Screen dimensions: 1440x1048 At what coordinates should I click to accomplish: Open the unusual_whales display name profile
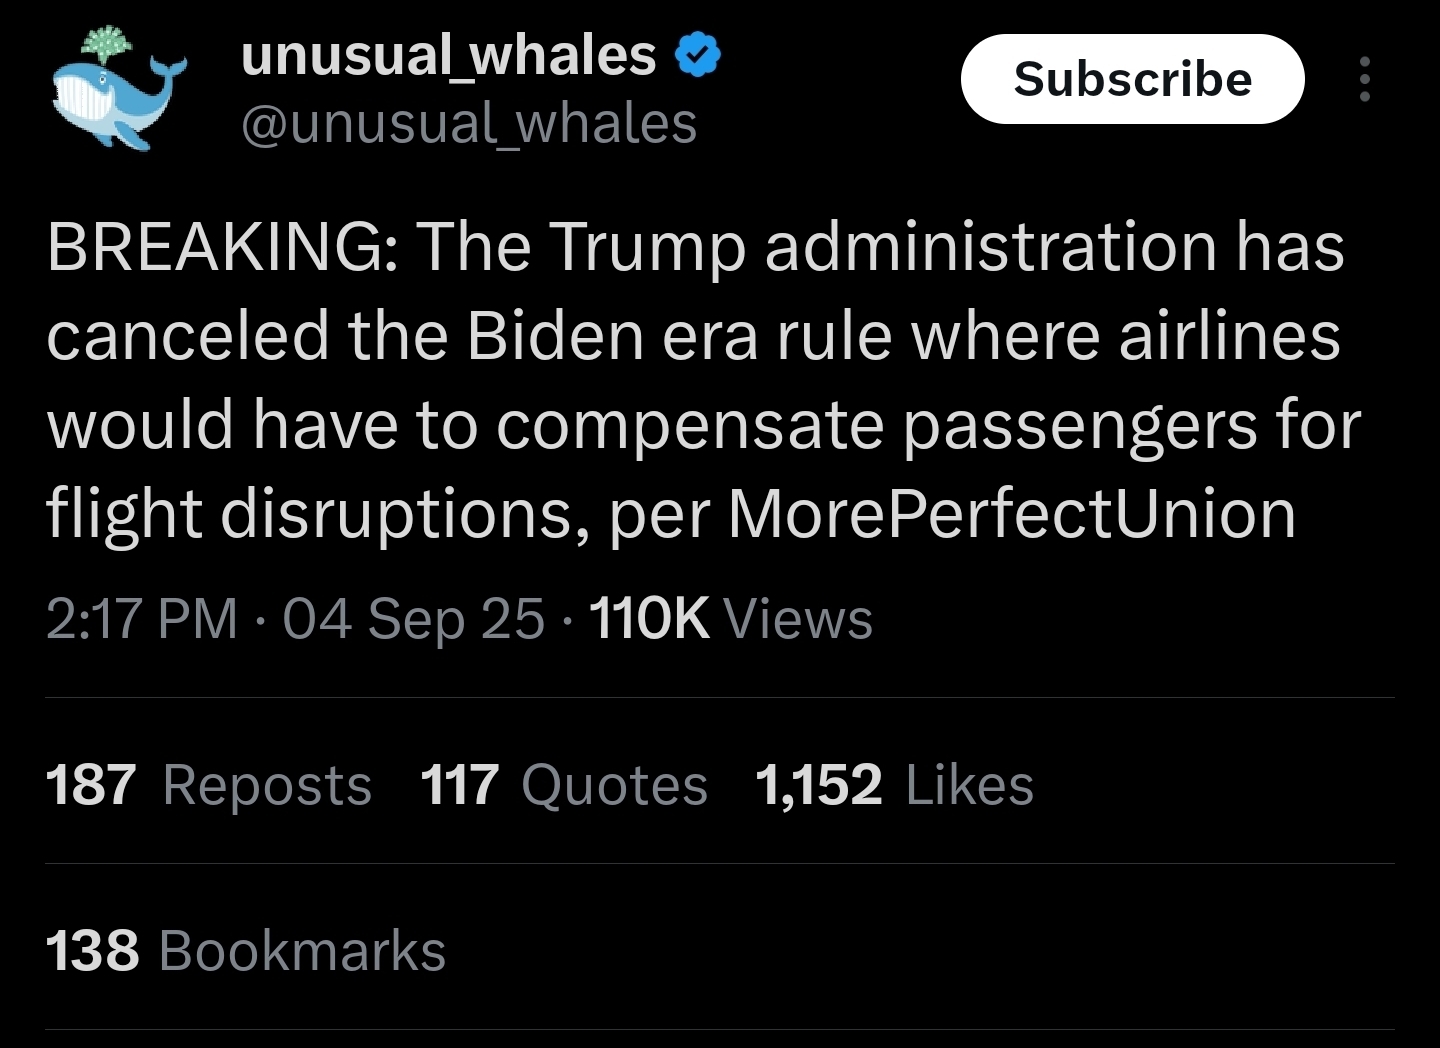(x=448, y=56)
